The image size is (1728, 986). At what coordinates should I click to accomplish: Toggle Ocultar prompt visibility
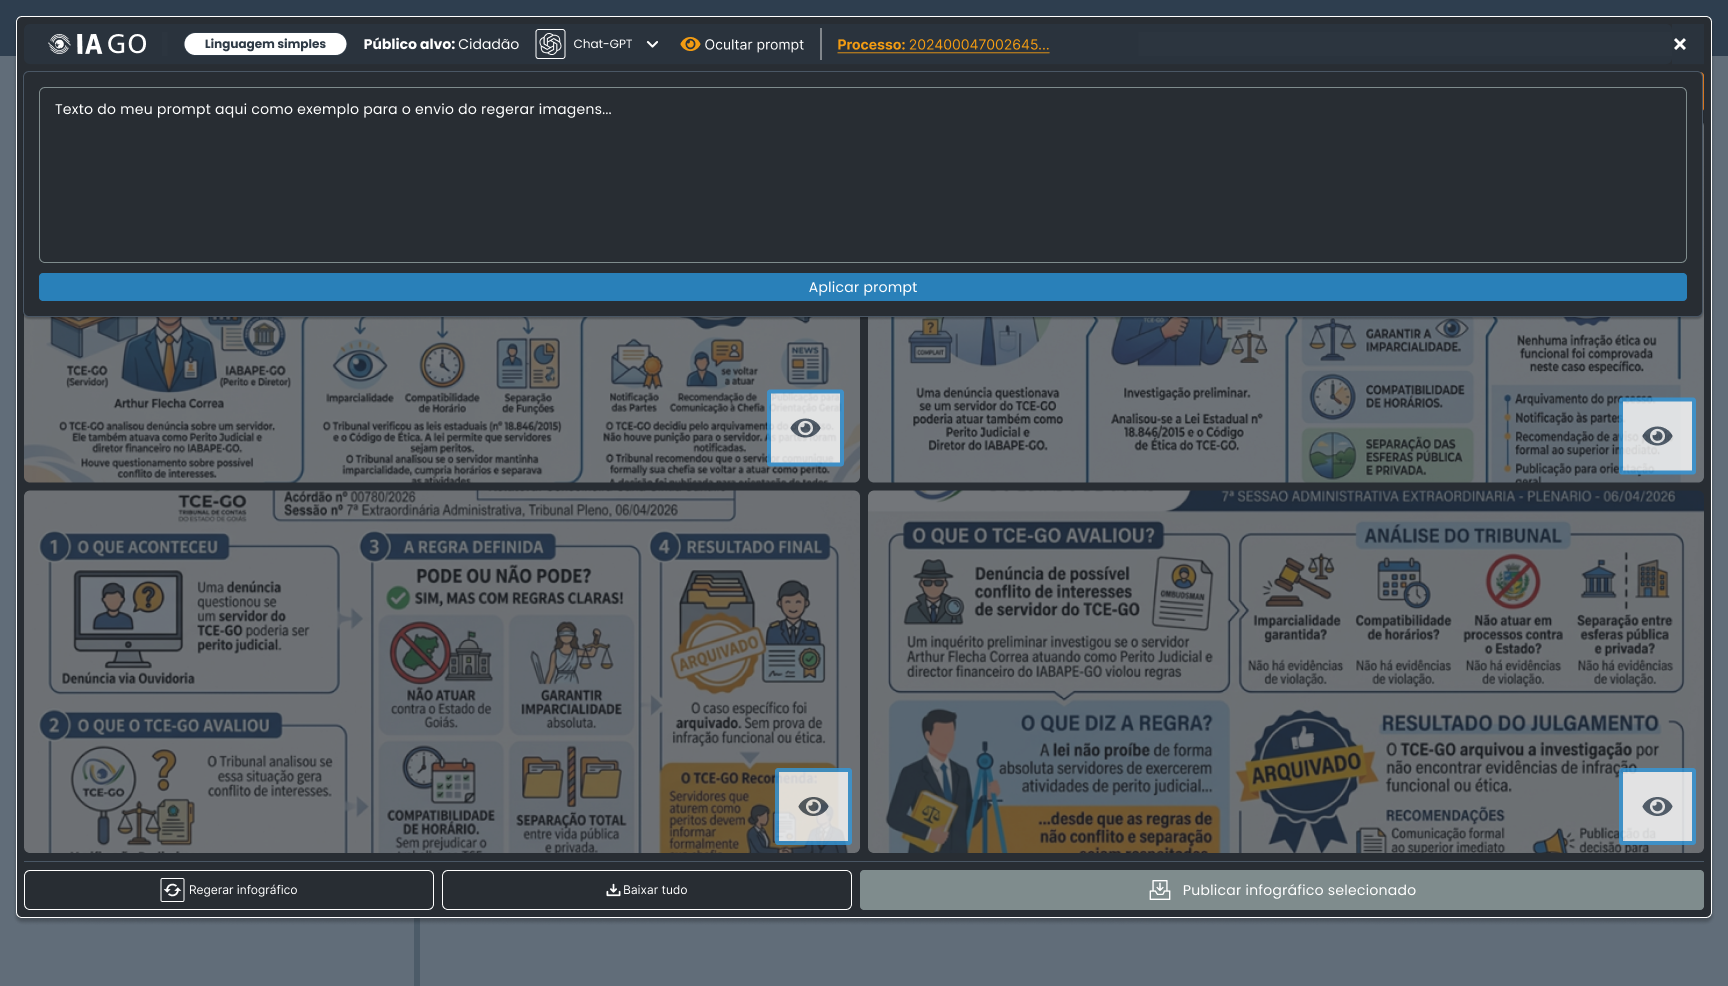pyautogui.click(x=742, y=44)
